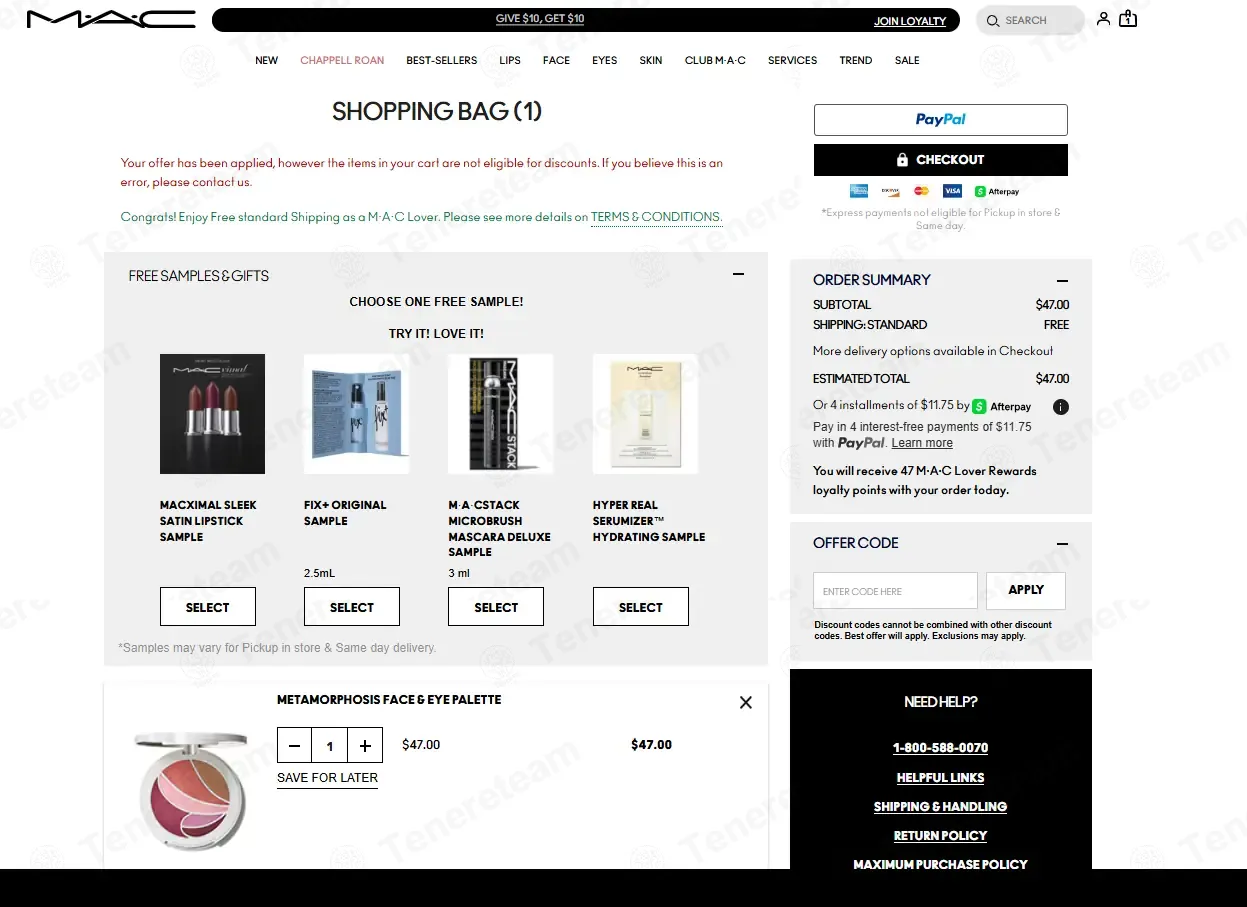1247x907 pixels.
Task: Click the search magnifier icon
Action: coord(993,21)
